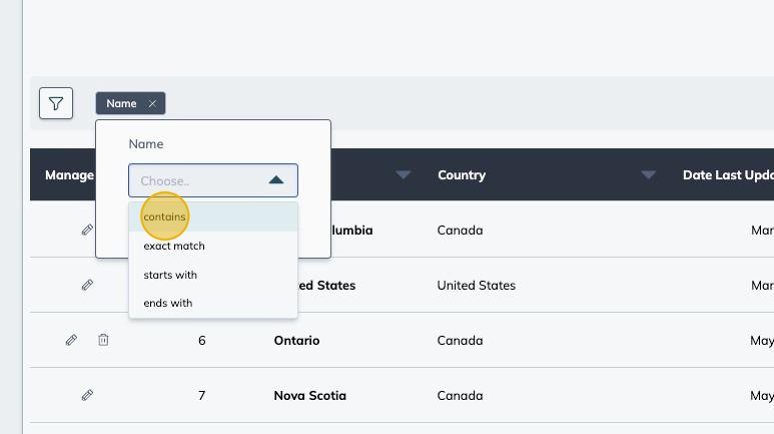The image size is (774, 434).
Task: Select the "contains" filter option
Action: 165,217
